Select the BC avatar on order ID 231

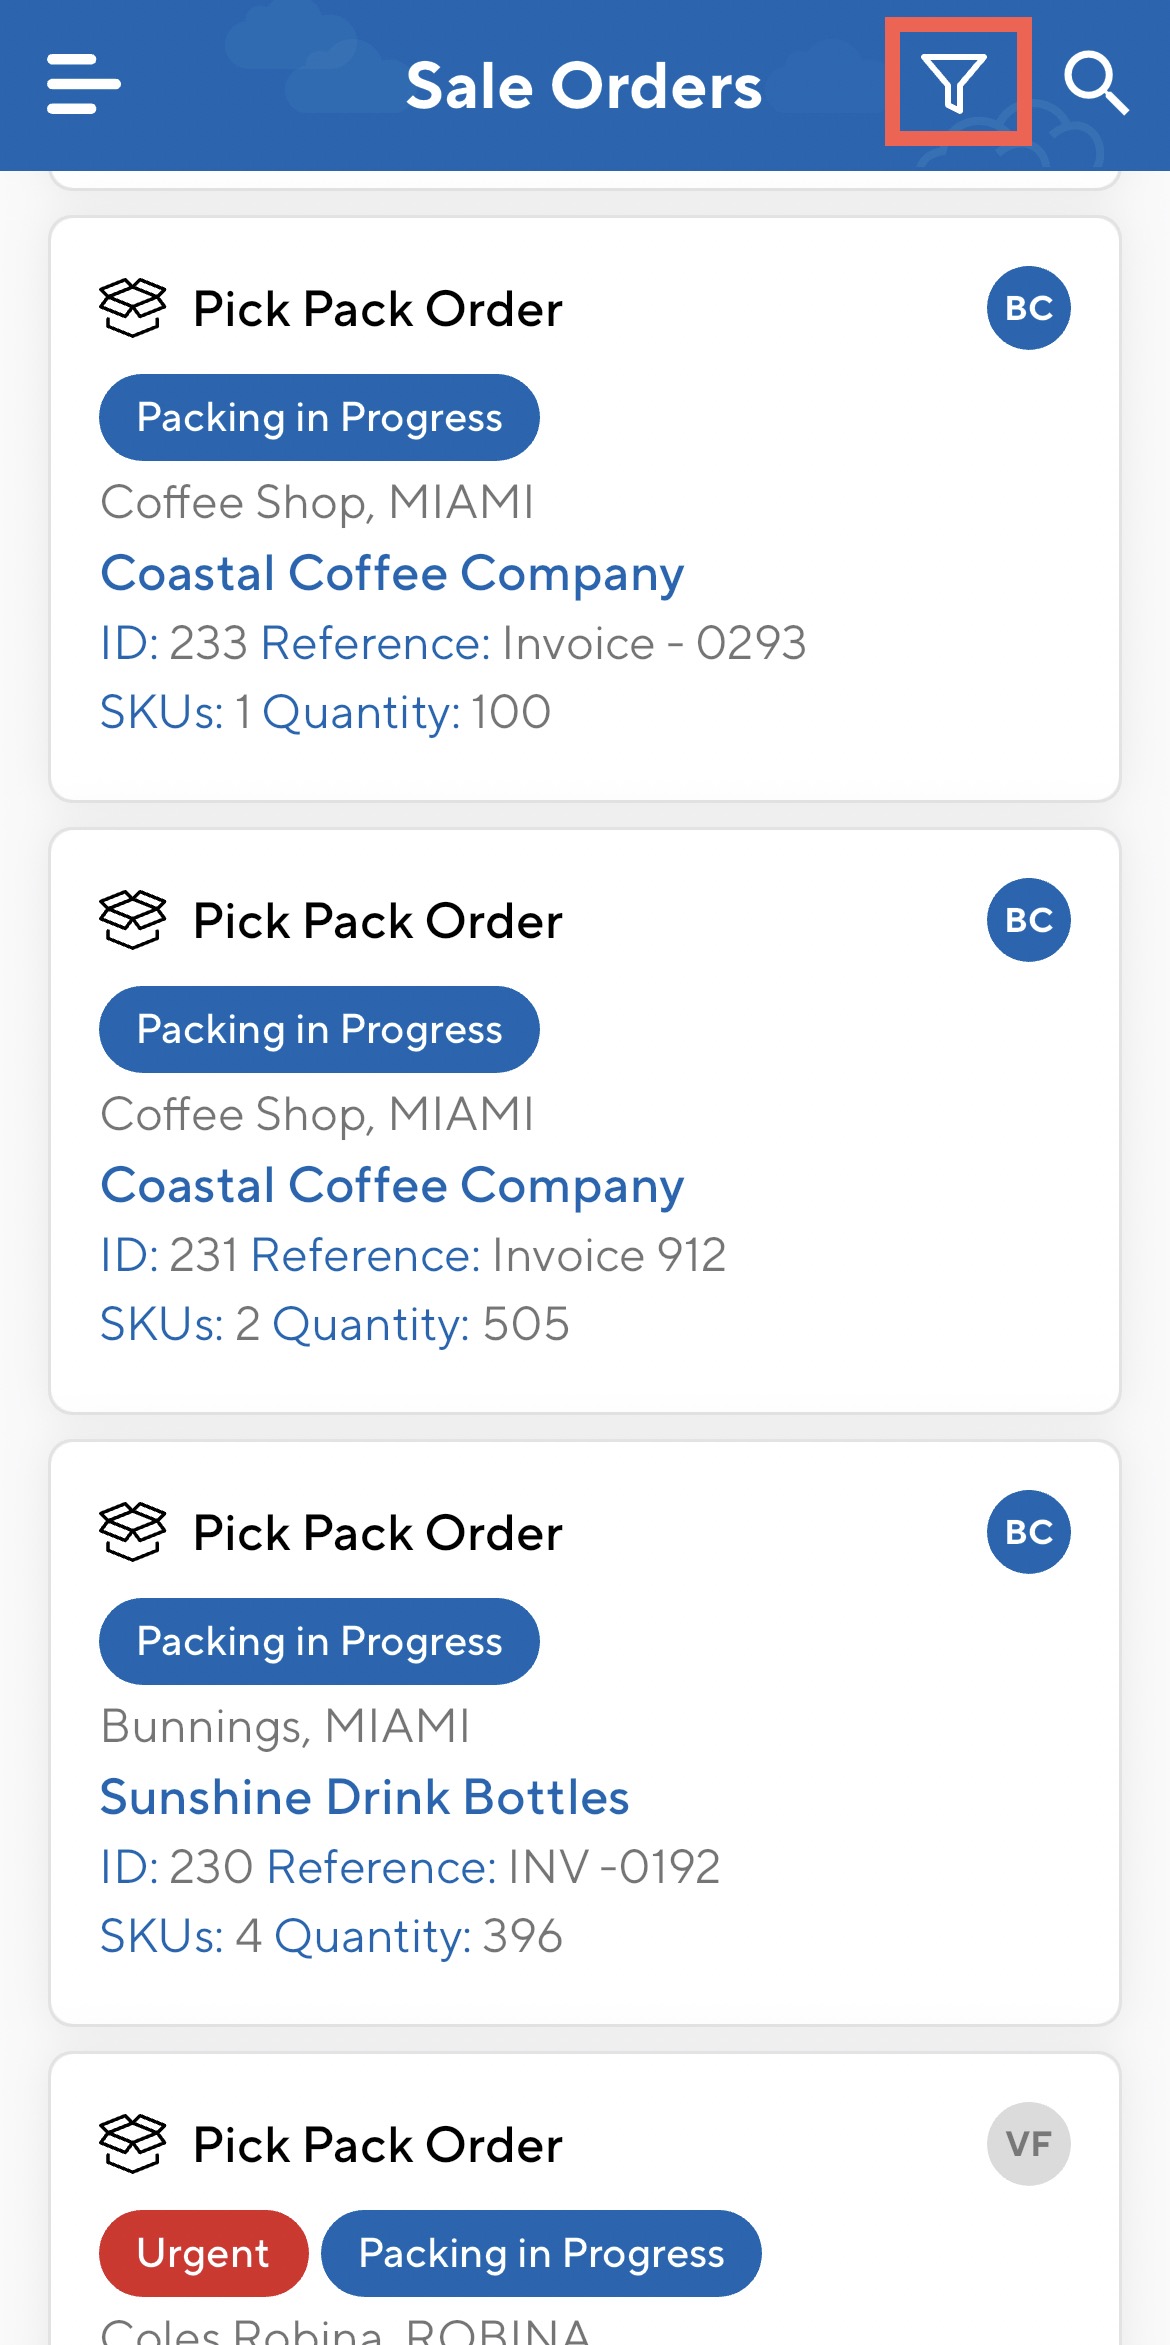[1027, 918]
